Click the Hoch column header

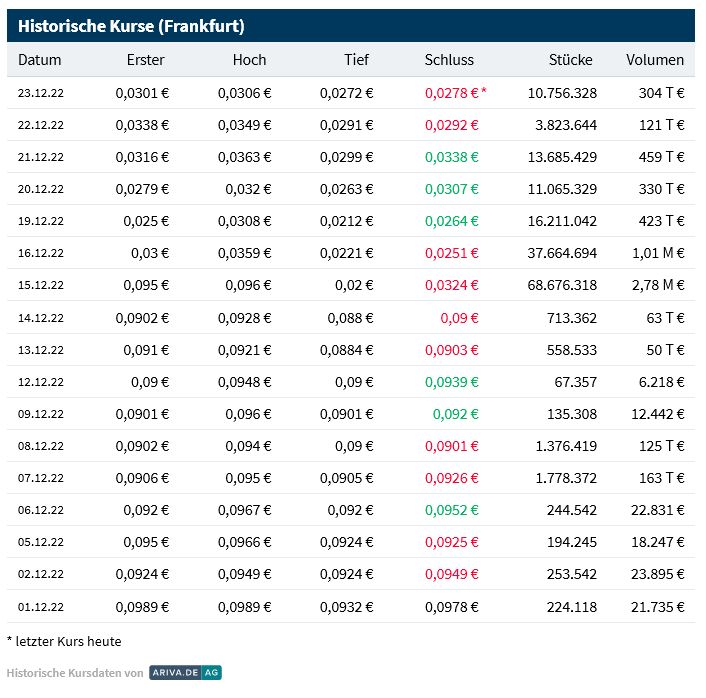pos(249,60)
